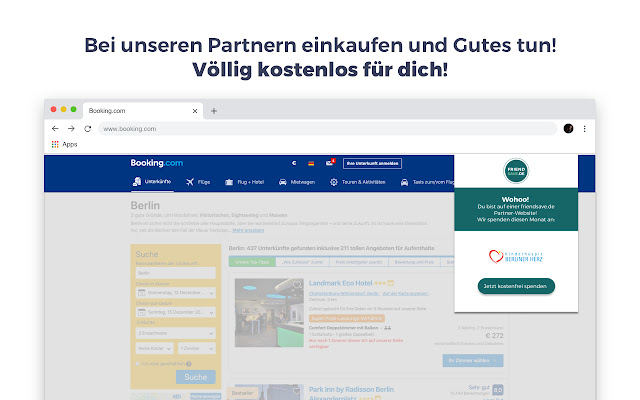
Task: Open the browser profile avatar
Action: [x=568, y=129]
